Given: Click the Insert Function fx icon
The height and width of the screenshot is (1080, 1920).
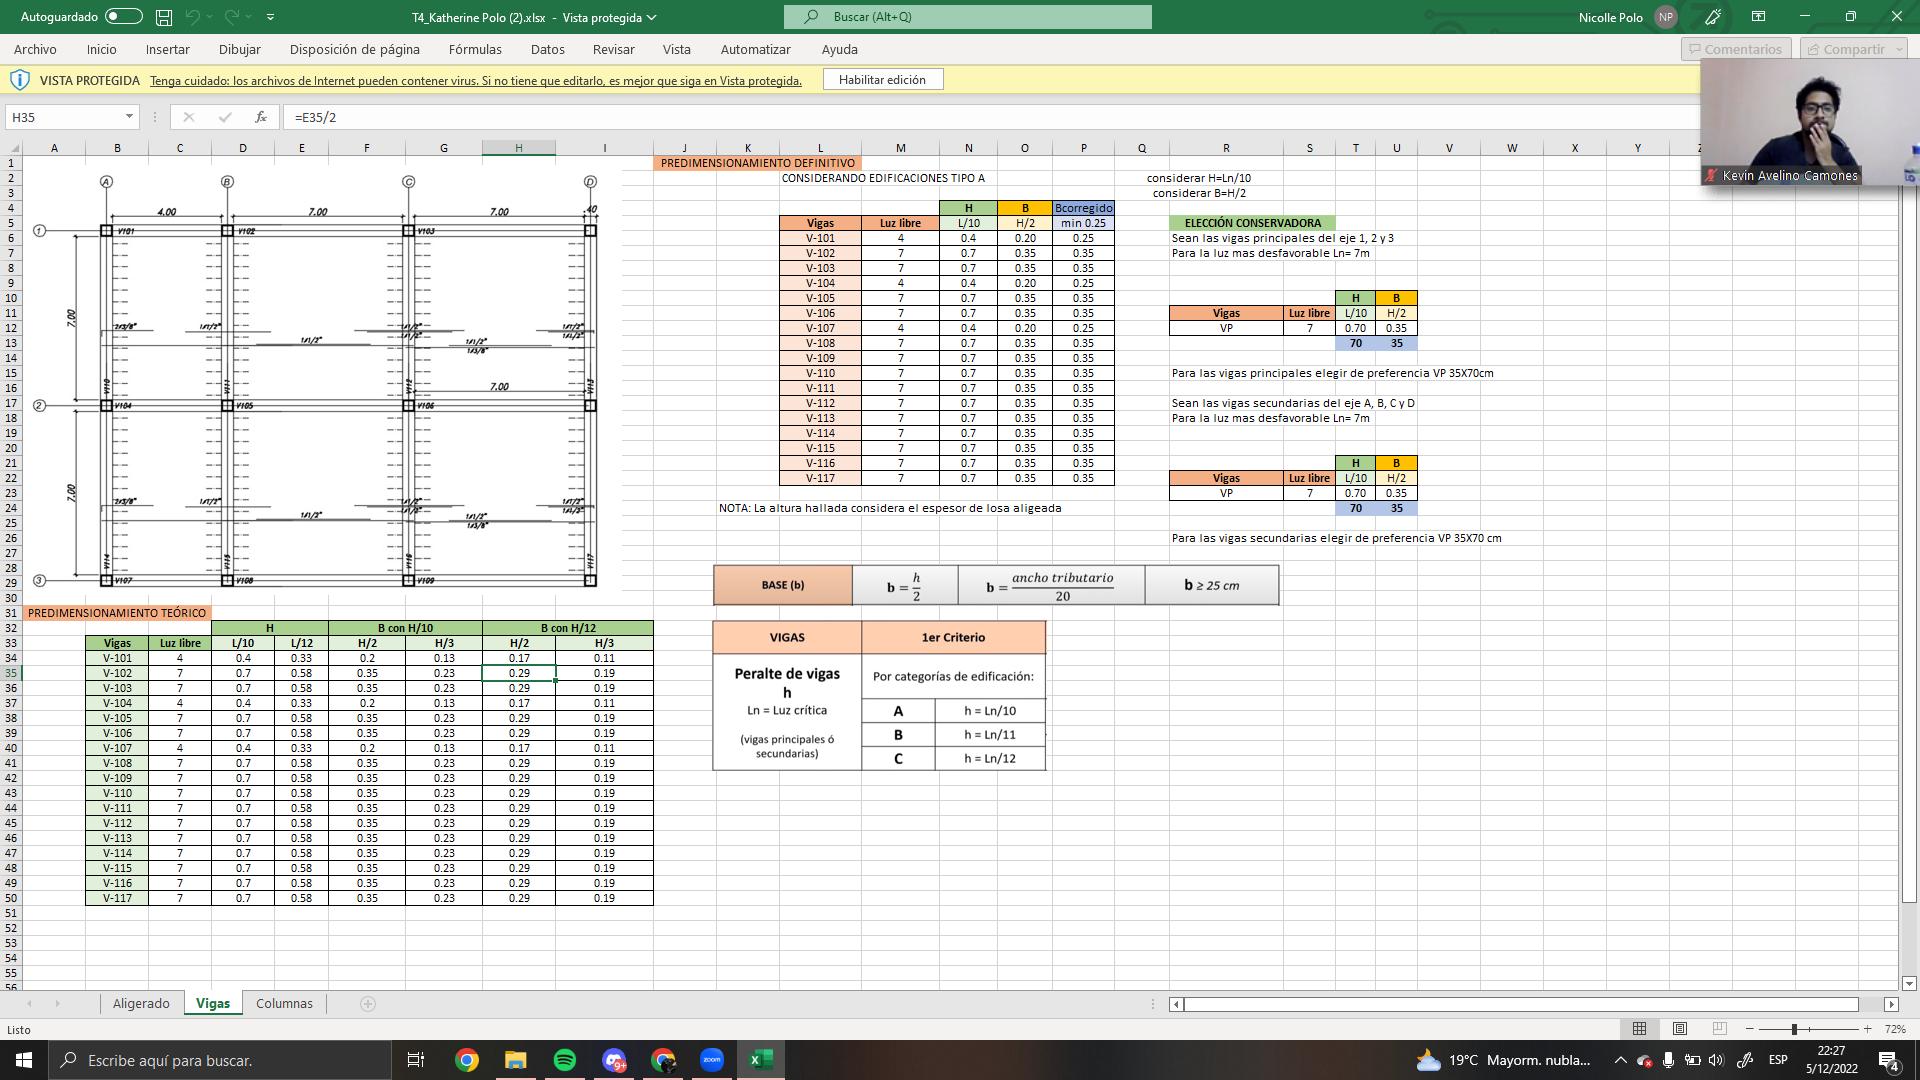Looking at the screenshot, I should click(x=261, y=117).
